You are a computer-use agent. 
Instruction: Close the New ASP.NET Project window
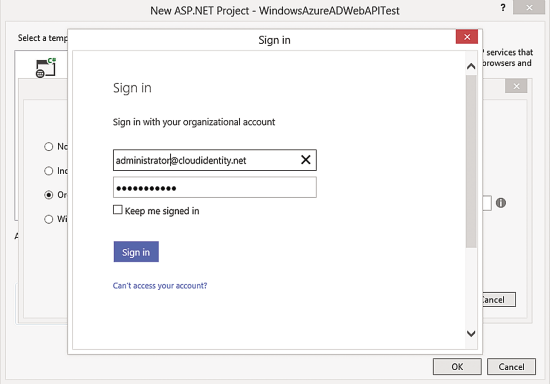[x=529, y=7]
